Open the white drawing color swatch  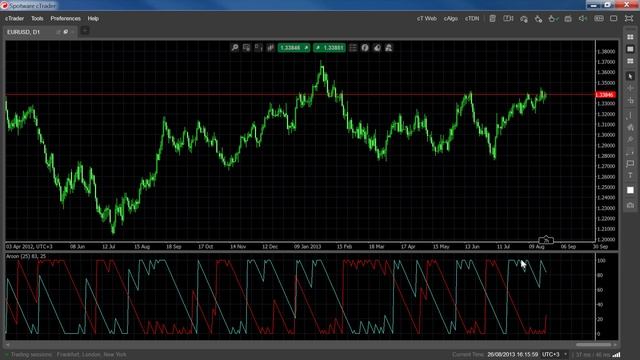(x=630, y=190)
